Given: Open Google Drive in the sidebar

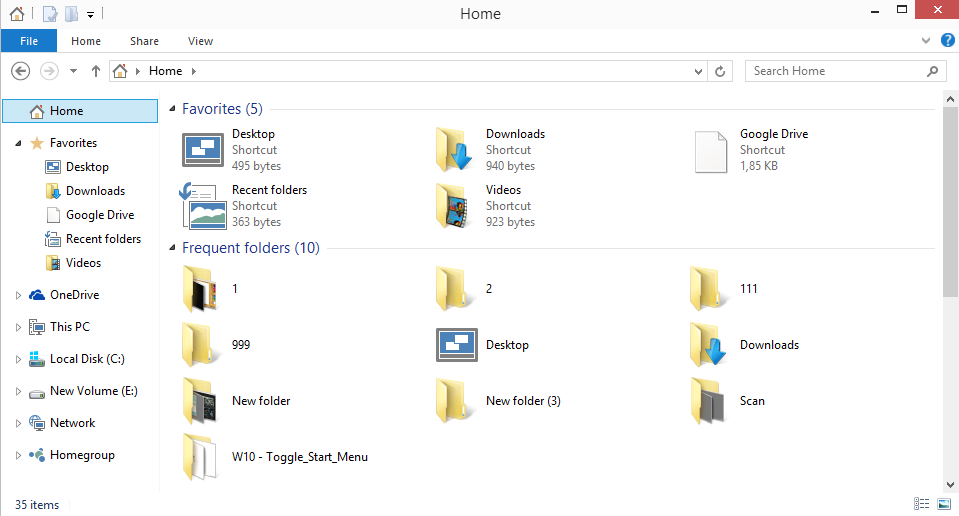Looking at the screenshot, I should click(x=100, y=215).
